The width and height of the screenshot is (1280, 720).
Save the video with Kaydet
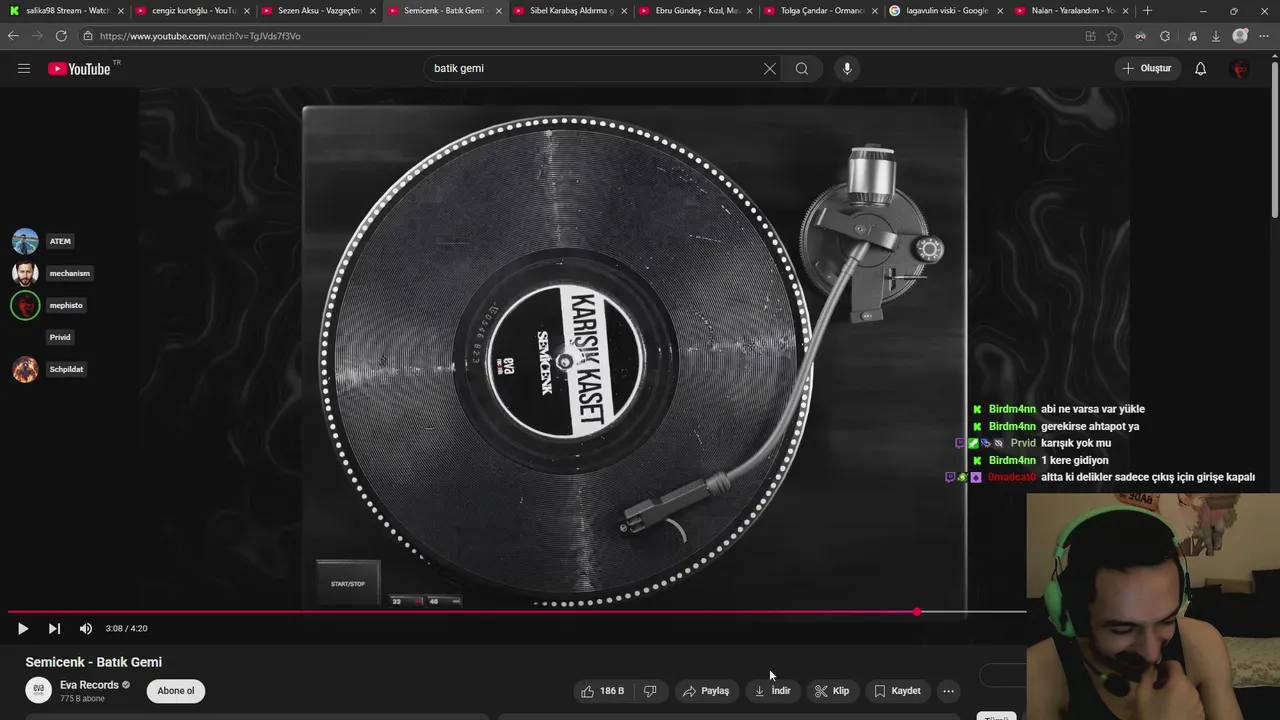897,691
